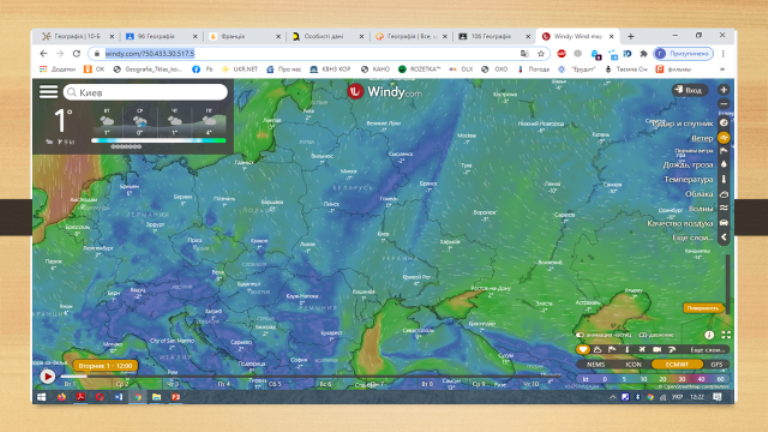Click the webcam camera icon
Viewport: 768px width, 432px height.
(x=657, y=349)
